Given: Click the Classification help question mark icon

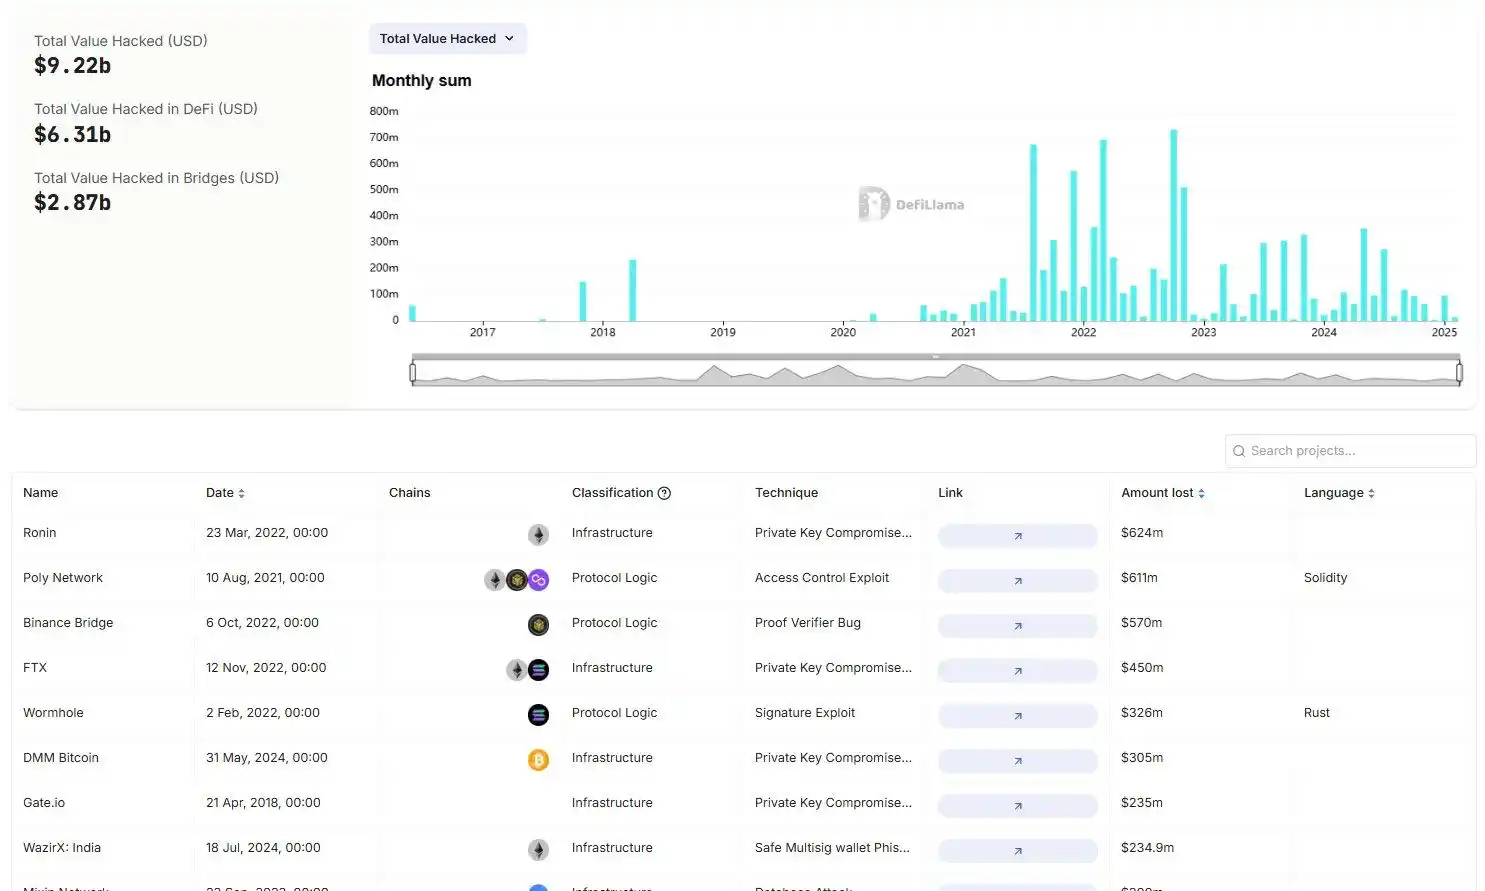Looking at the screenshot, I should pyautogui.click(x=664, y=493).
